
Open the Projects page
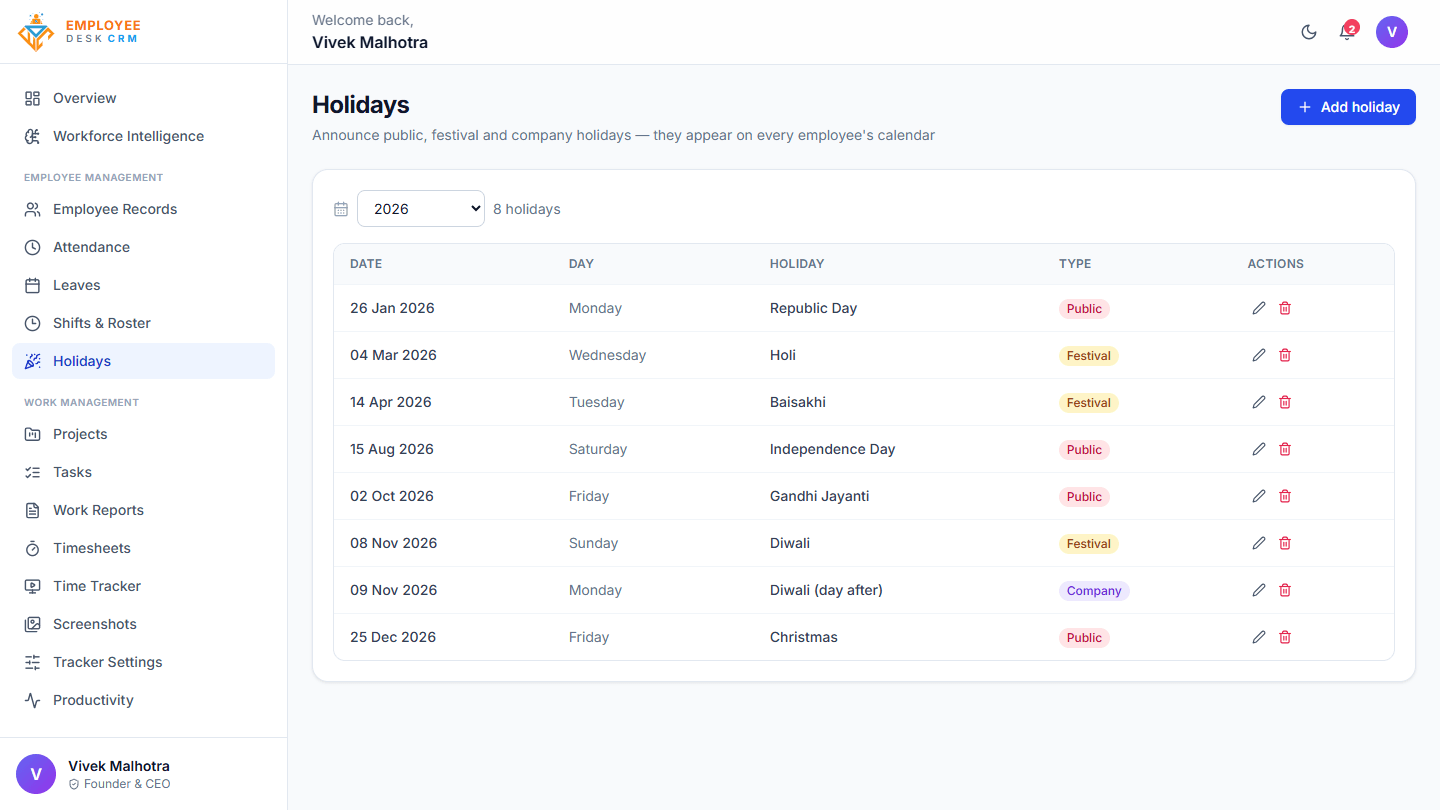coord(143,434)
